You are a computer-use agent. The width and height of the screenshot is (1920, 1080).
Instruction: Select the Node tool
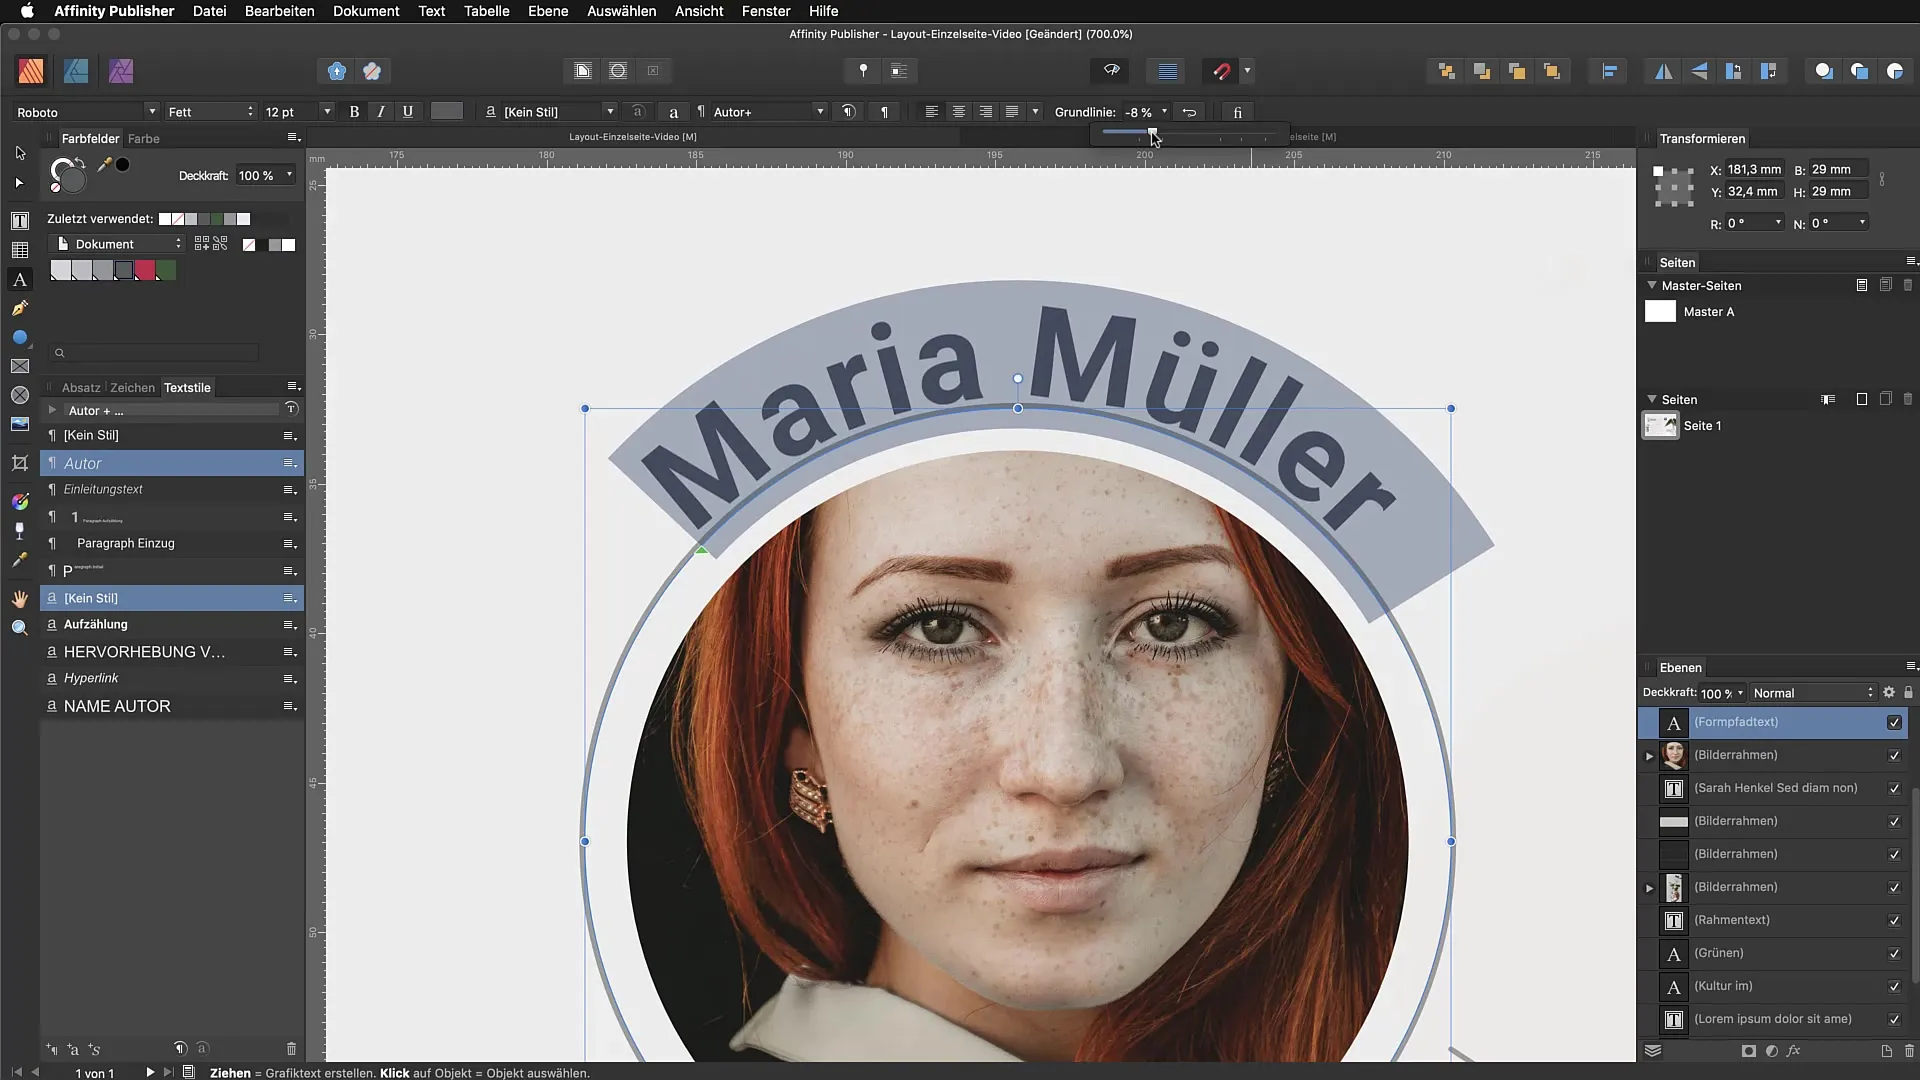(x=19, y=183)
